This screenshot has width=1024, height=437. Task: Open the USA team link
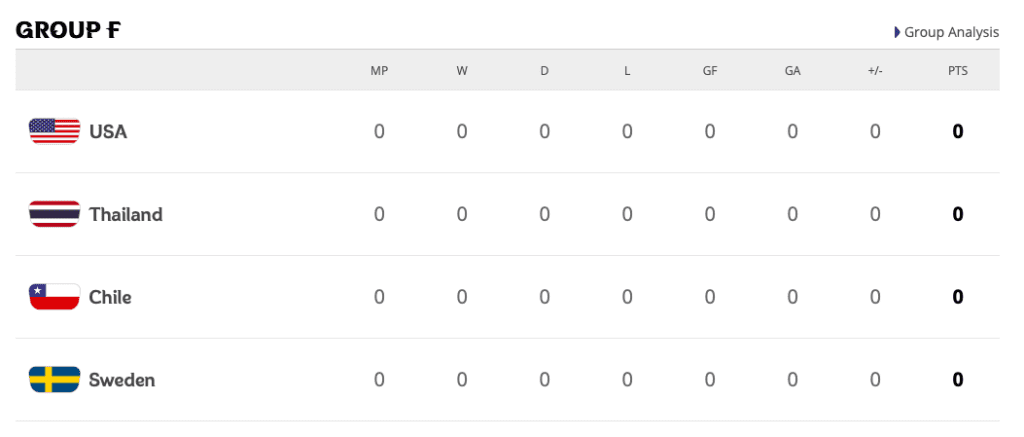[108, 131]
